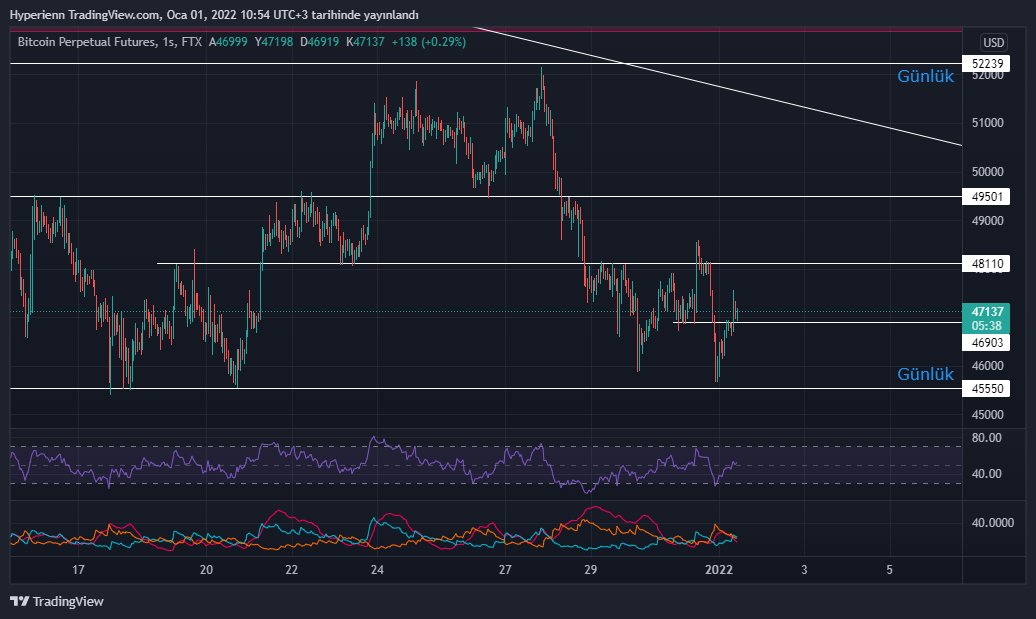Viewport: 1036px width, 619px height.
Task: Select the countdown timer label 05:38
Action: (x=987, y=325)
